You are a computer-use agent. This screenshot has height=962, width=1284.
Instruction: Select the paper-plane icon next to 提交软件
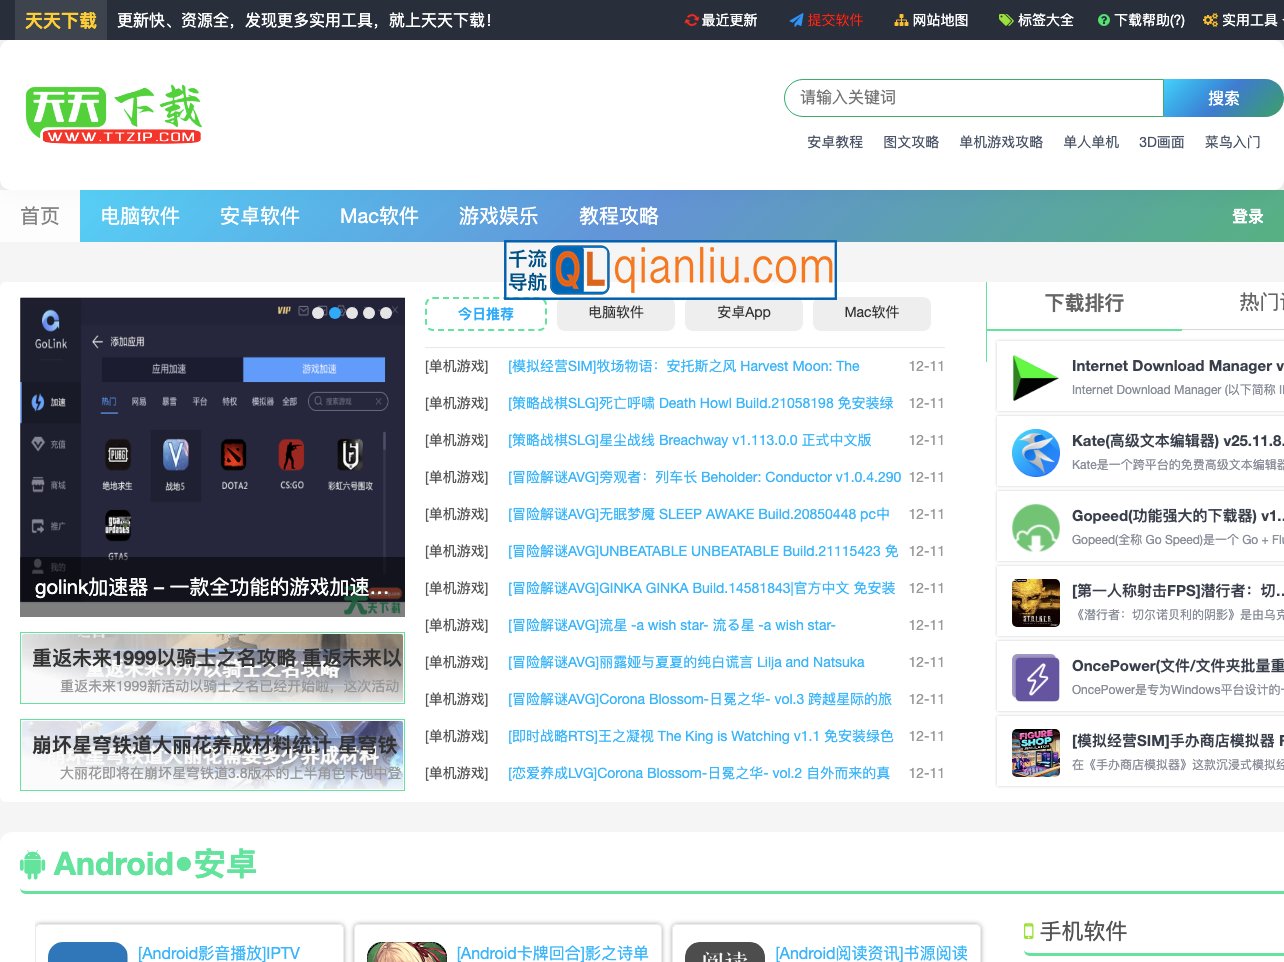pyautogui.click(x=796, y=19)
